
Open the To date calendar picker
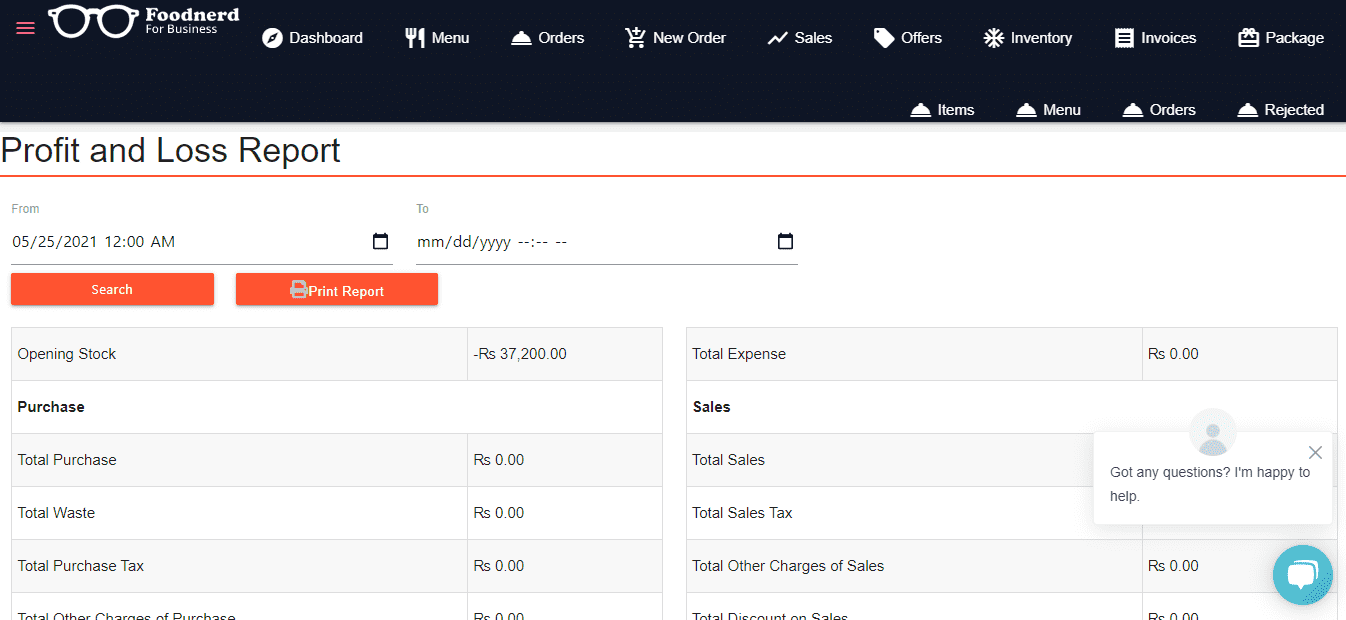pos(785,241)
